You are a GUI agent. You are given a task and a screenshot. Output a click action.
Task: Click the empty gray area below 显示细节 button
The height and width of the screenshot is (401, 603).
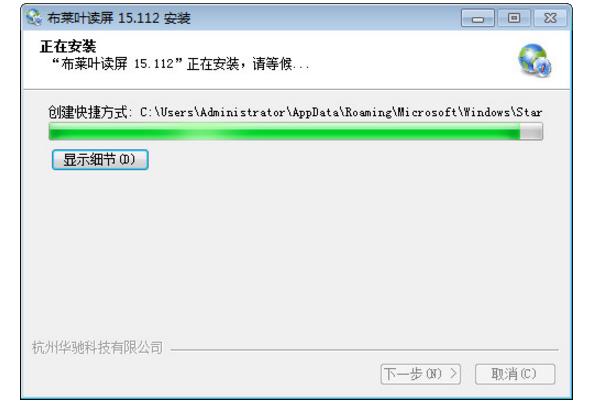(296, 254)
